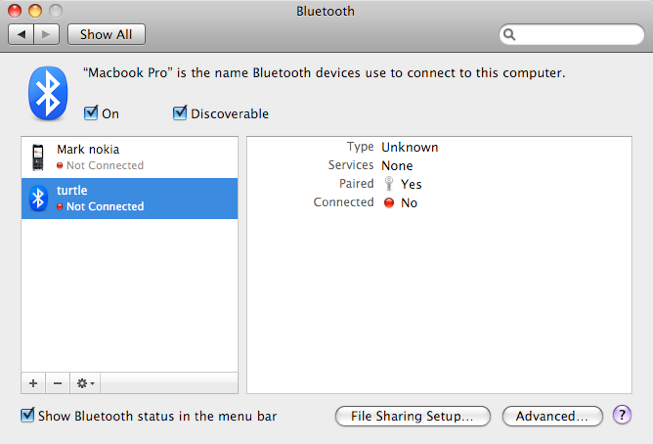
Task: Toggle Show Bluetooth status in menu bar
Action: pyautogui.click(x=28, y=415)
